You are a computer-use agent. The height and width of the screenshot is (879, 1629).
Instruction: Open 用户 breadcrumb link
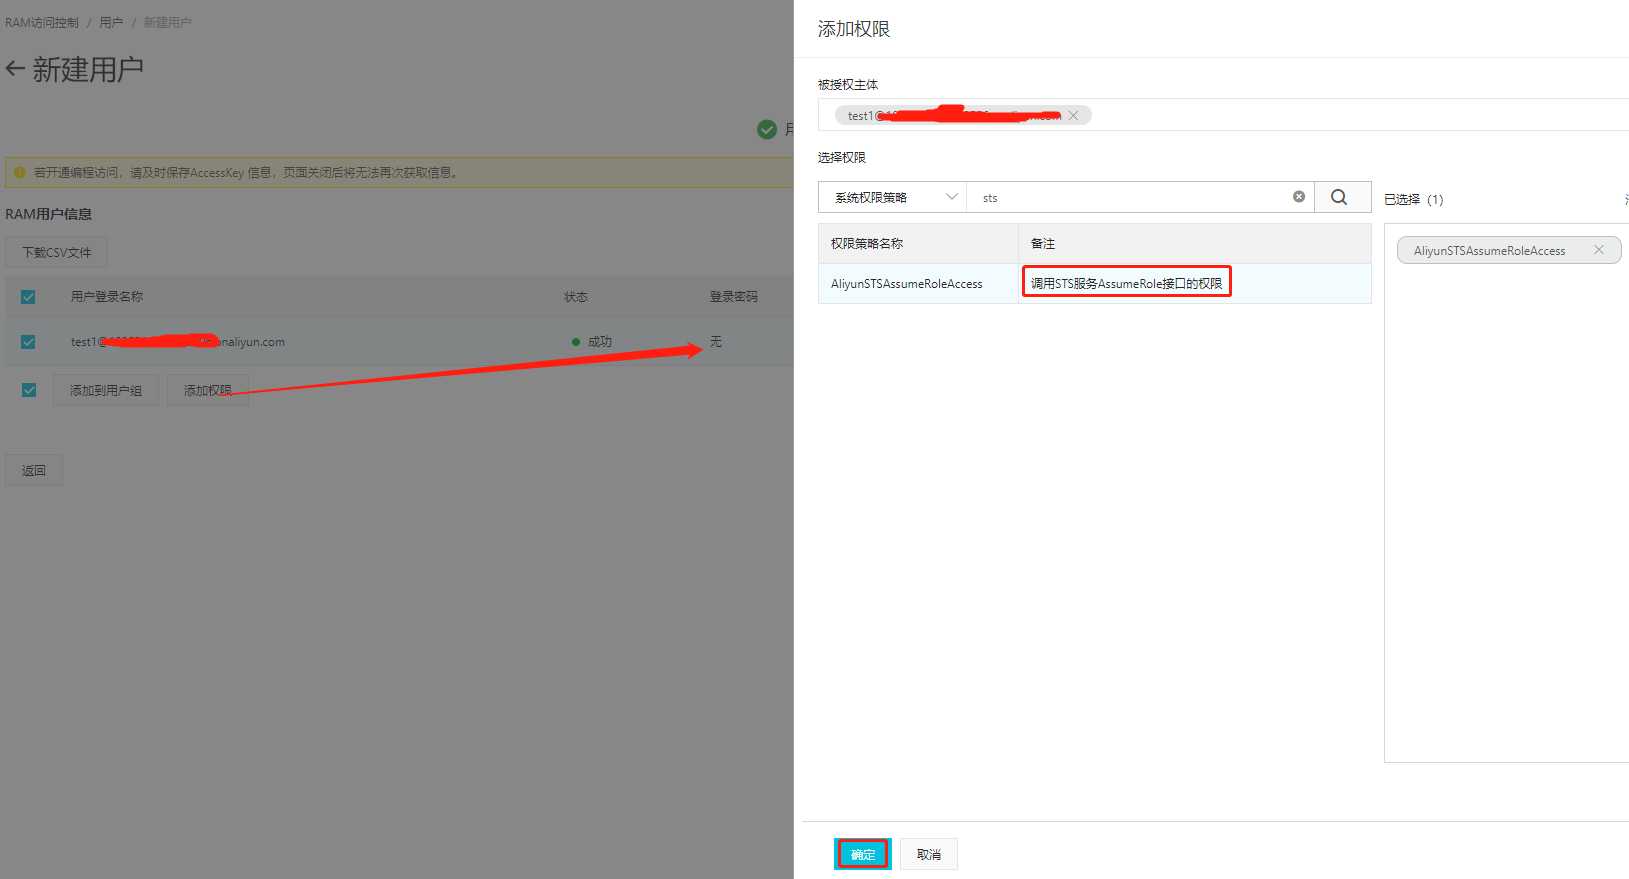click(x=111, y=22)
